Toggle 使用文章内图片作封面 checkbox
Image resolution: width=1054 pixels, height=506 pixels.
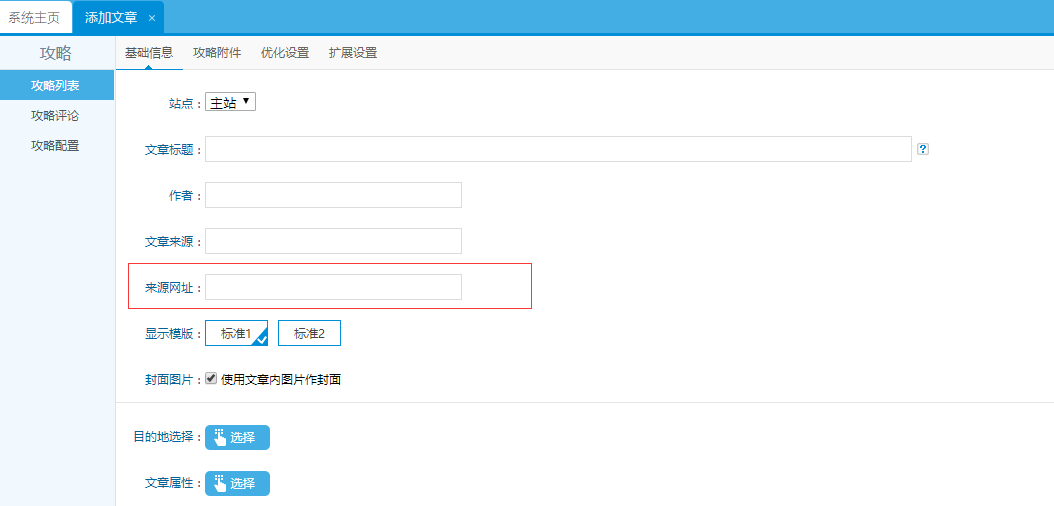coord(211,379)
